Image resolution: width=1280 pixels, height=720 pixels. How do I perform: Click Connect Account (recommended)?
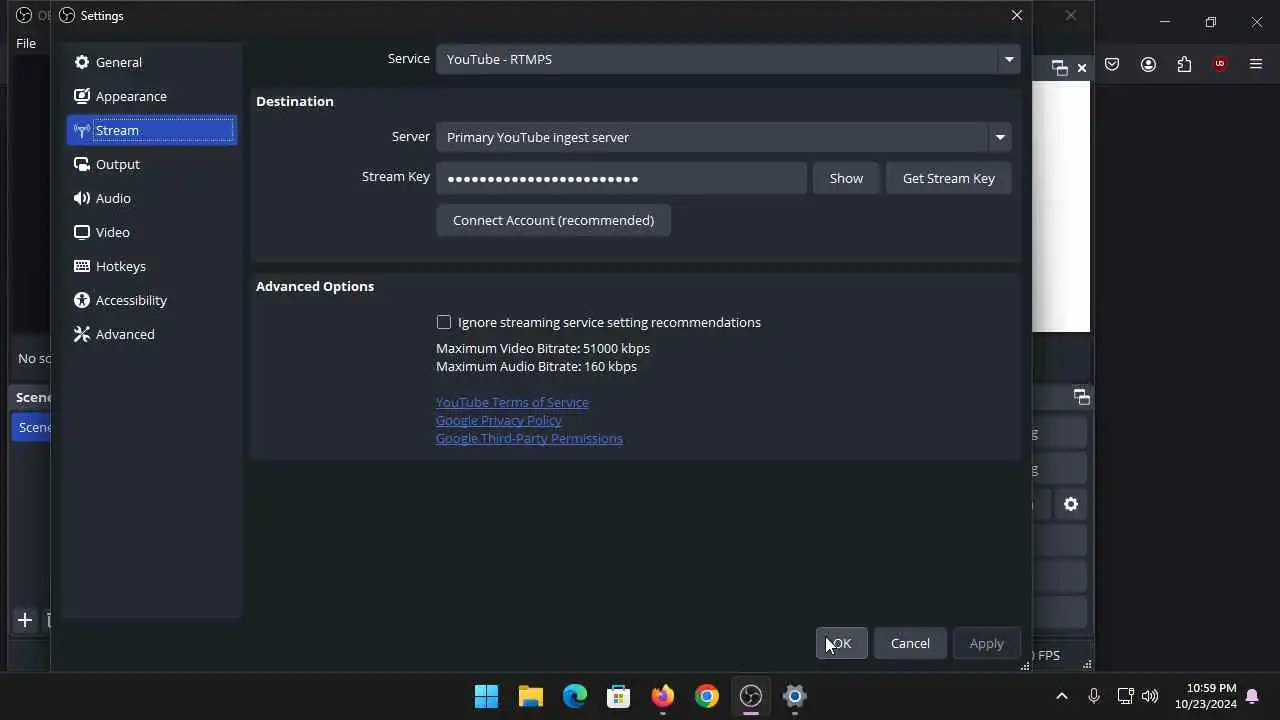pyautogui.click(x=553, y=220)
